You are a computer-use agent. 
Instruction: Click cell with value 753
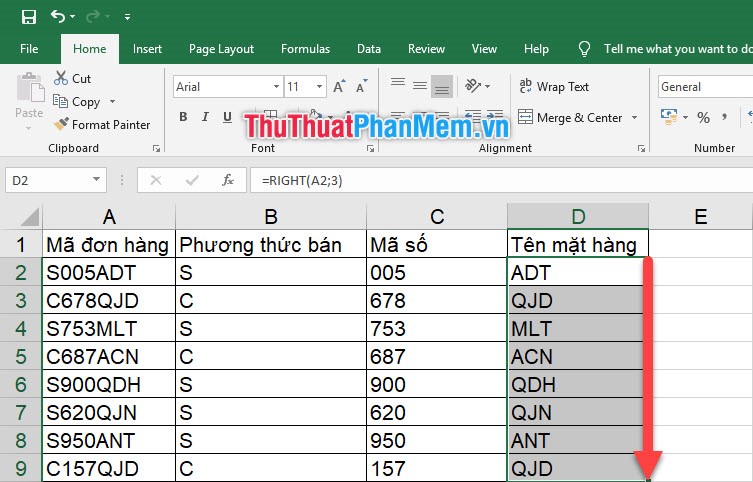[x=437, y=328]
